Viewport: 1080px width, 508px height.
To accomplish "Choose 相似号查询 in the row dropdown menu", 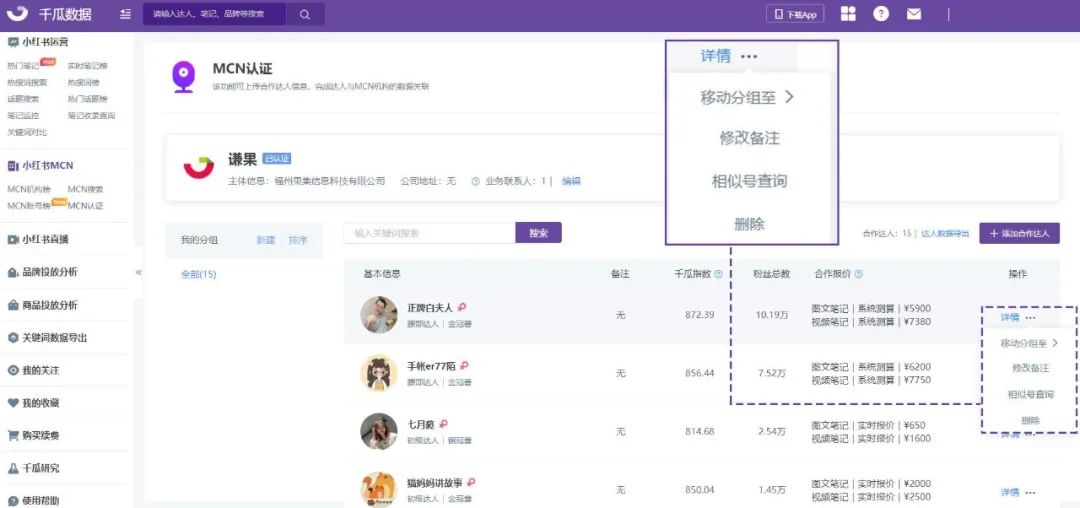I will pos(1030,394).
